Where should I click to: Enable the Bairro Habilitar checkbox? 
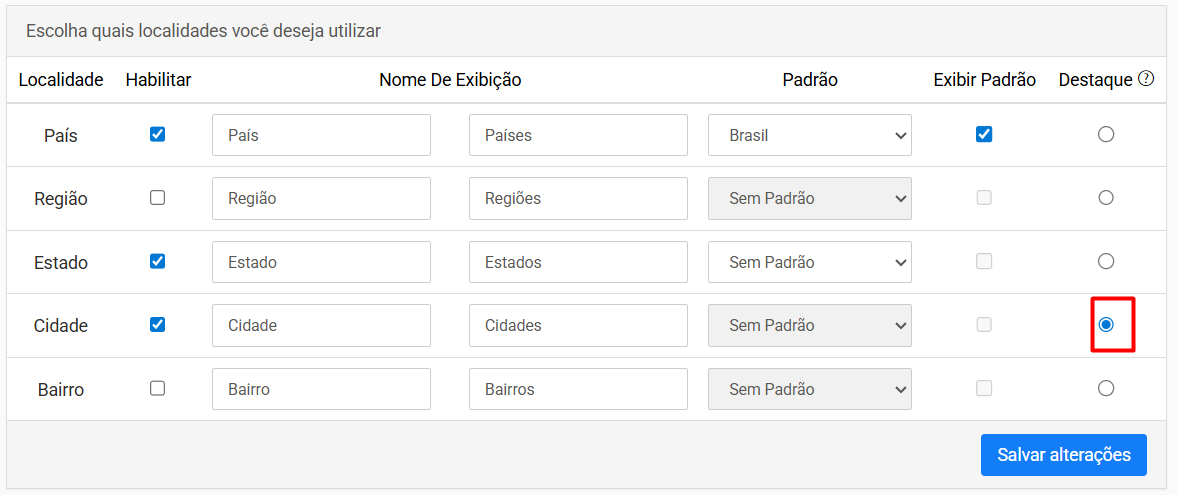pos(158,388)
